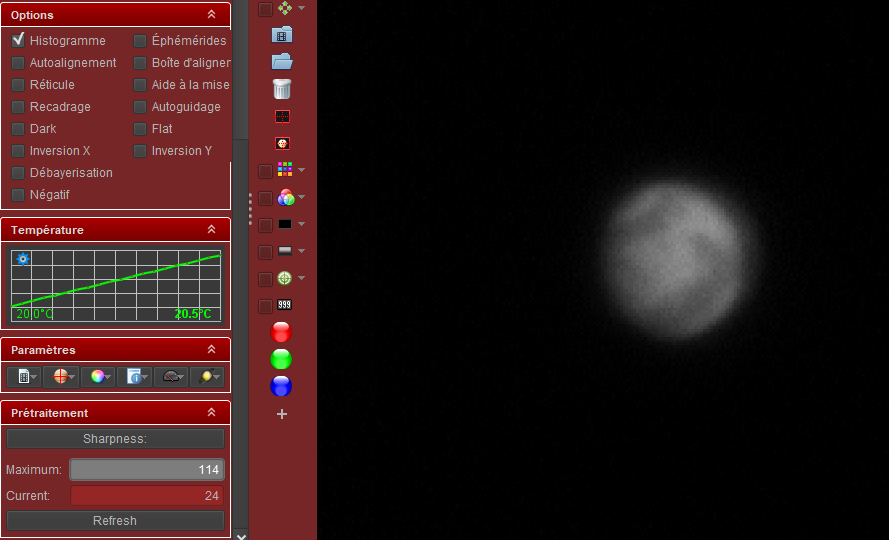The height and width of the screenshot is (540, 889).
Task: Enable the Négatif checkbox
Action: 18,195
